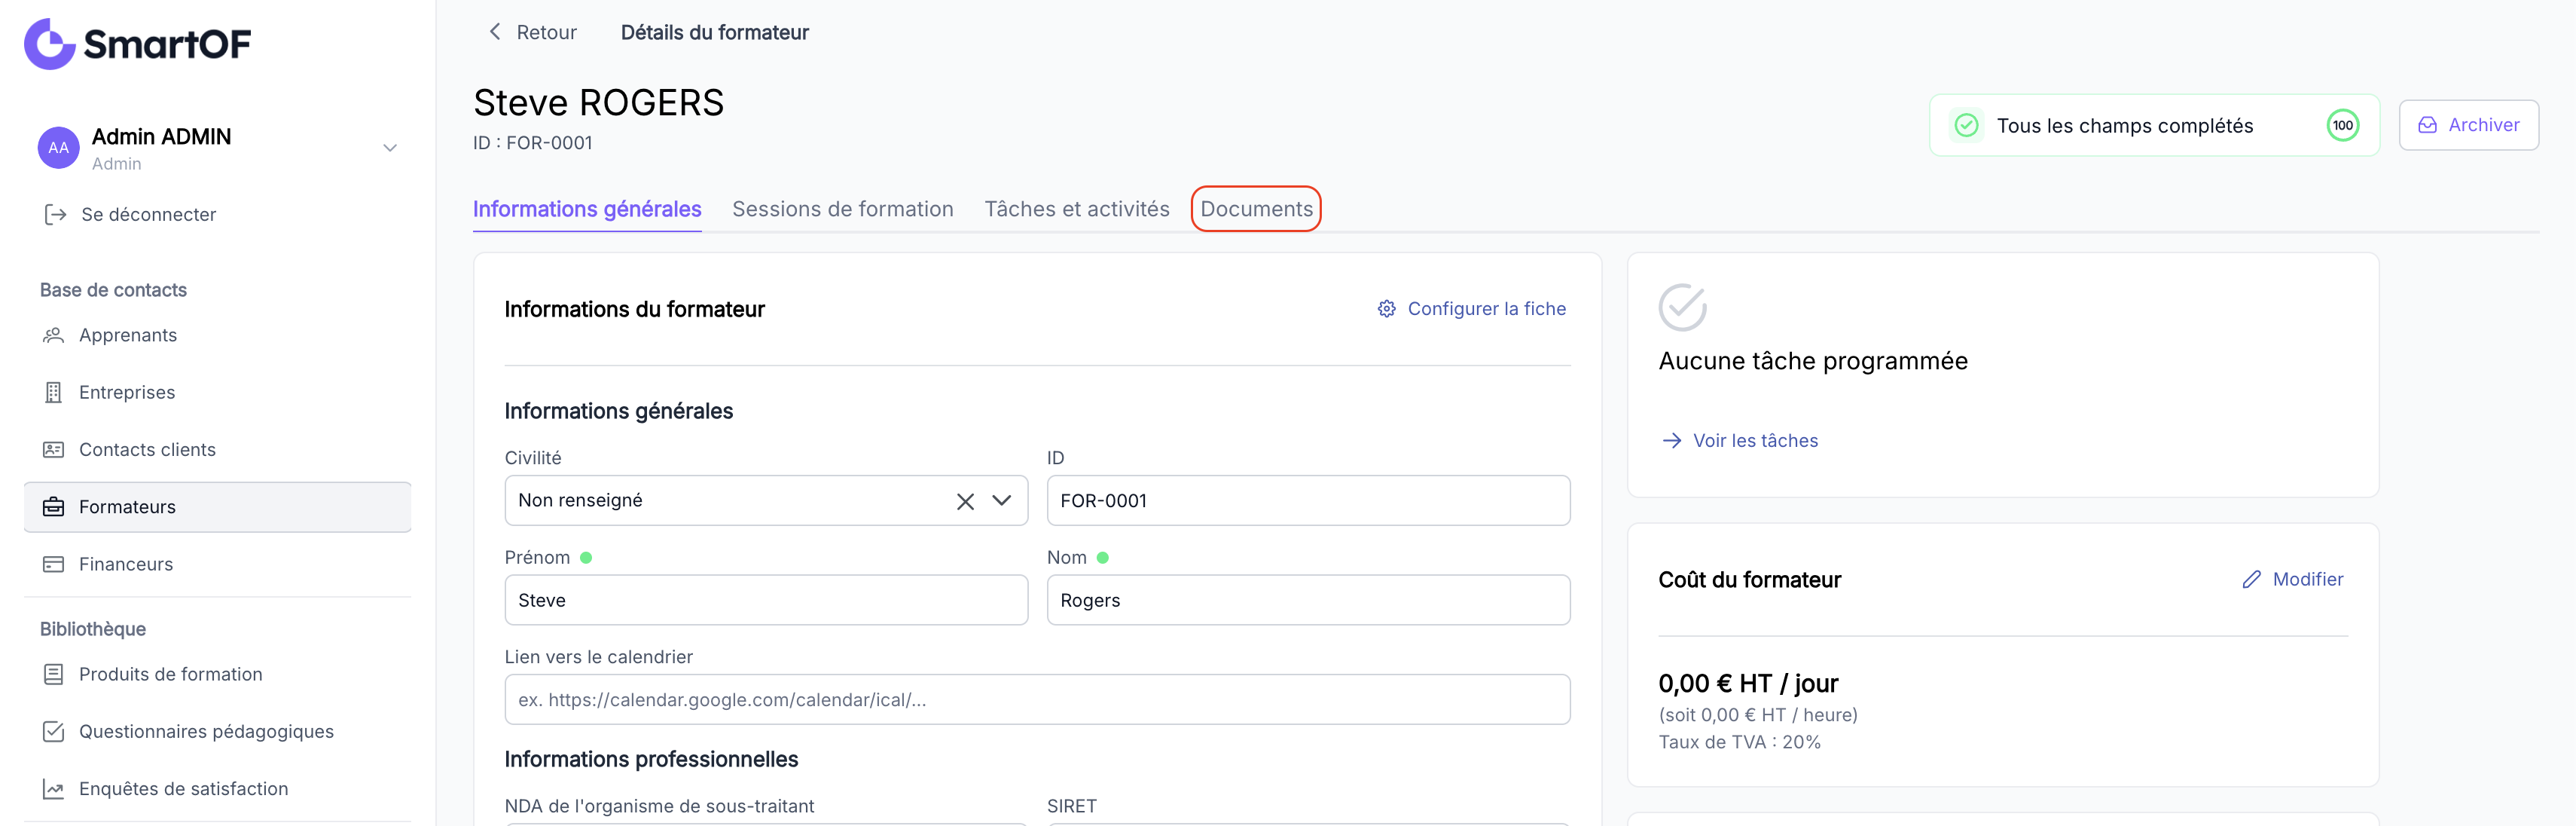The image size is (2576, 826).
Task: Open Questionnaires pédagogiques
Action: coord(206,732)
